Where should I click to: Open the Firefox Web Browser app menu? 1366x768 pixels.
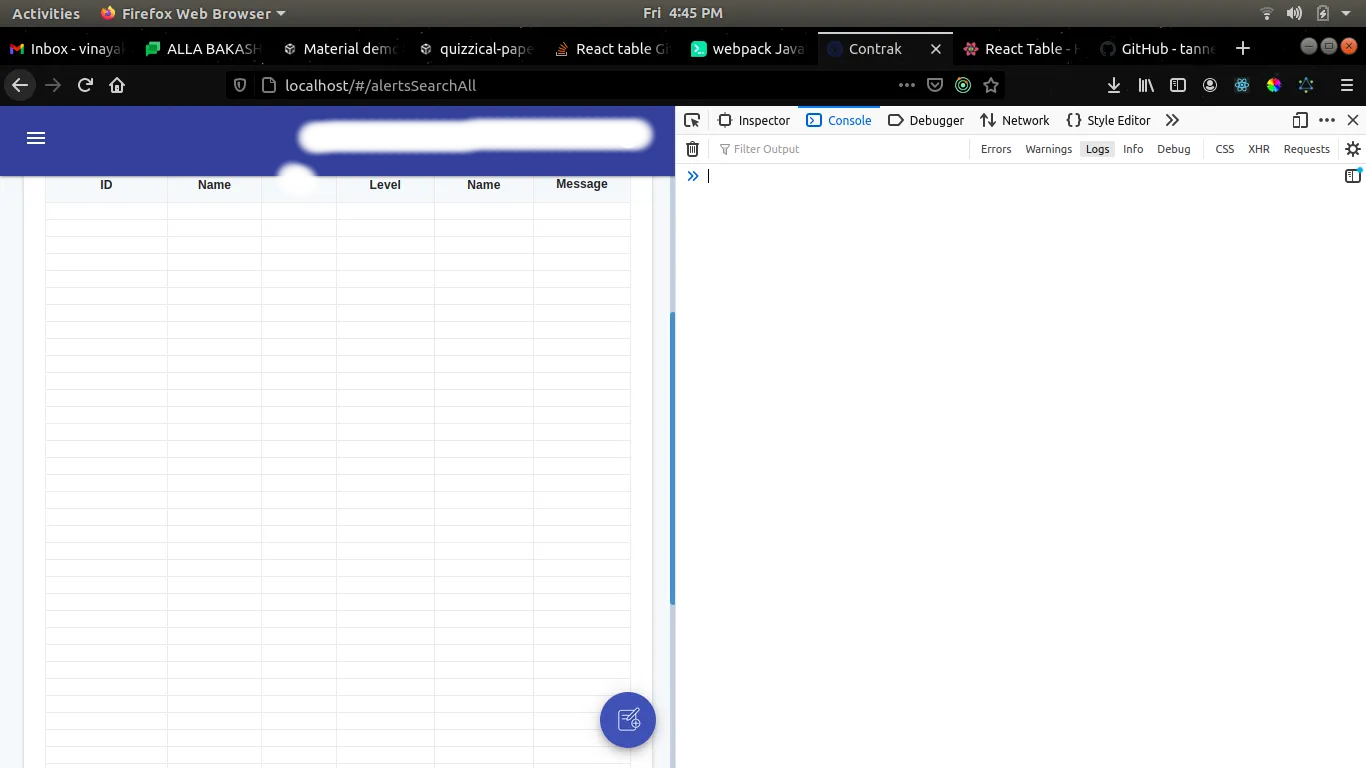[x=192, y=13]
